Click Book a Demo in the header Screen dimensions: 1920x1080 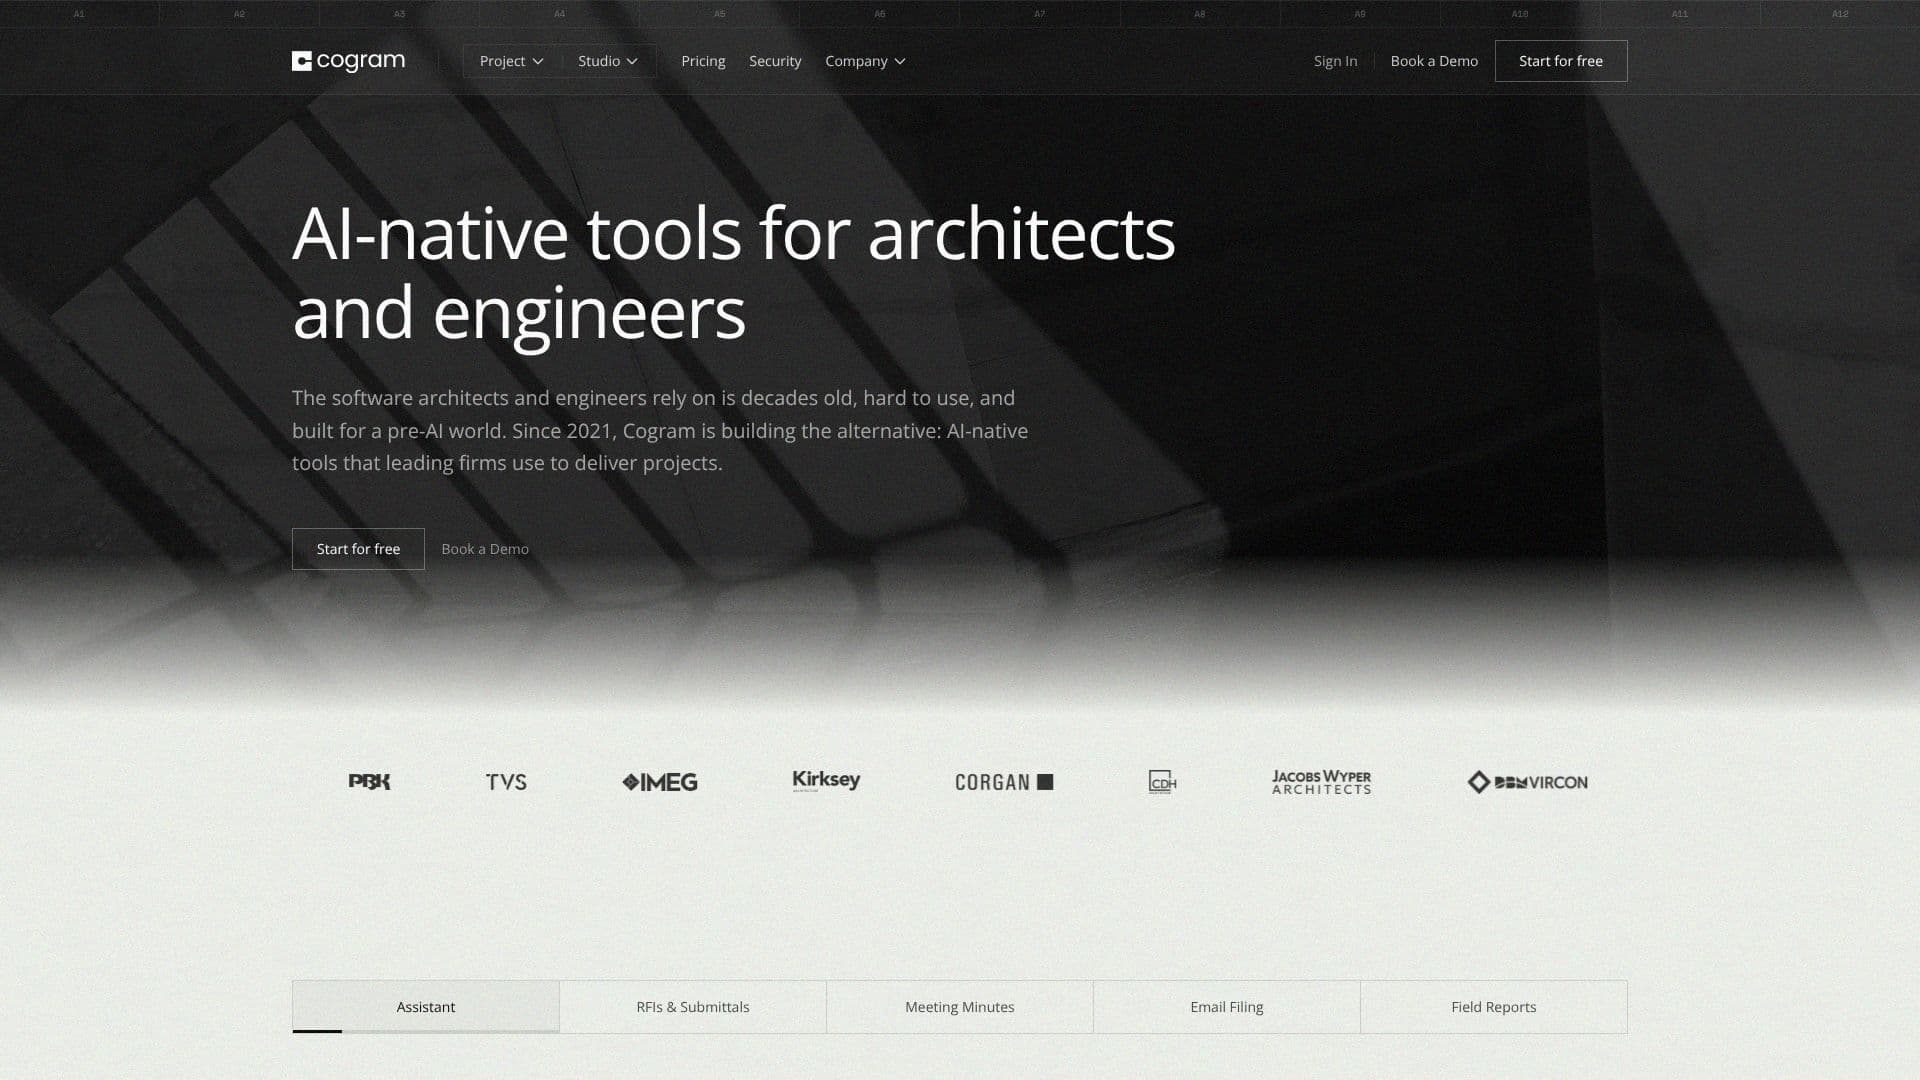(1434, 61)
